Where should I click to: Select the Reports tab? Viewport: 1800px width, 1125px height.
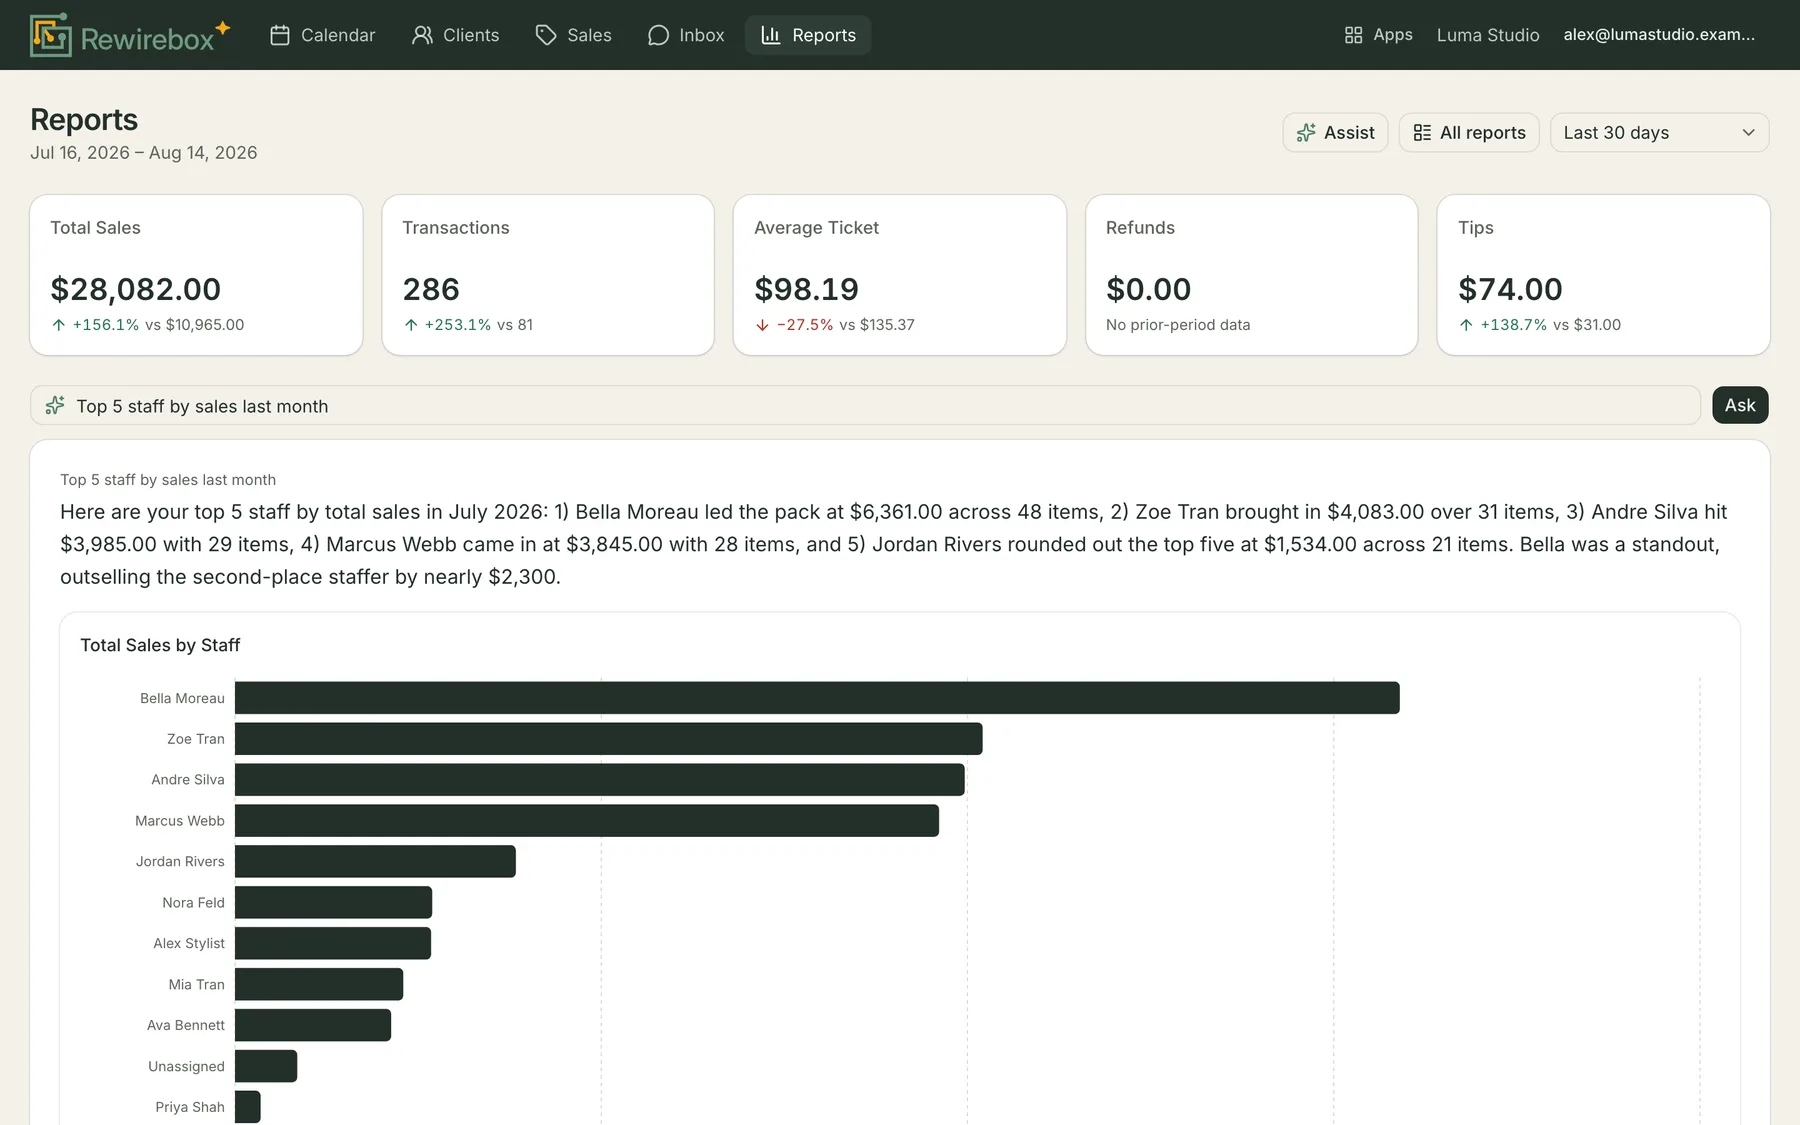click(808, 35)
